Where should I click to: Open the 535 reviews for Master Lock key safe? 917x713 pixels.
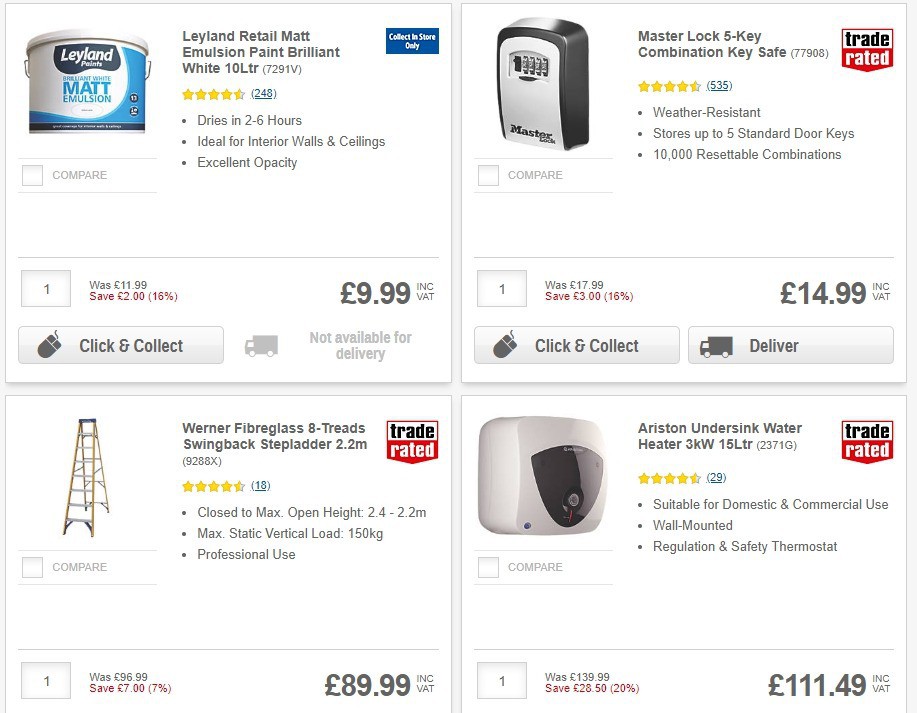tap(719, 85)
